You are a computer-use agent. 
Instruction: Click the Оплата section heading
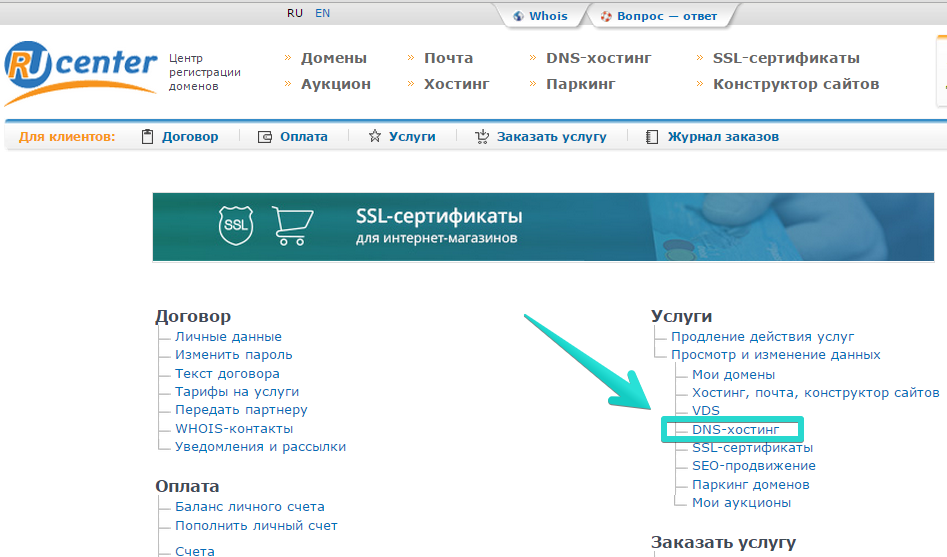point(187,486)
